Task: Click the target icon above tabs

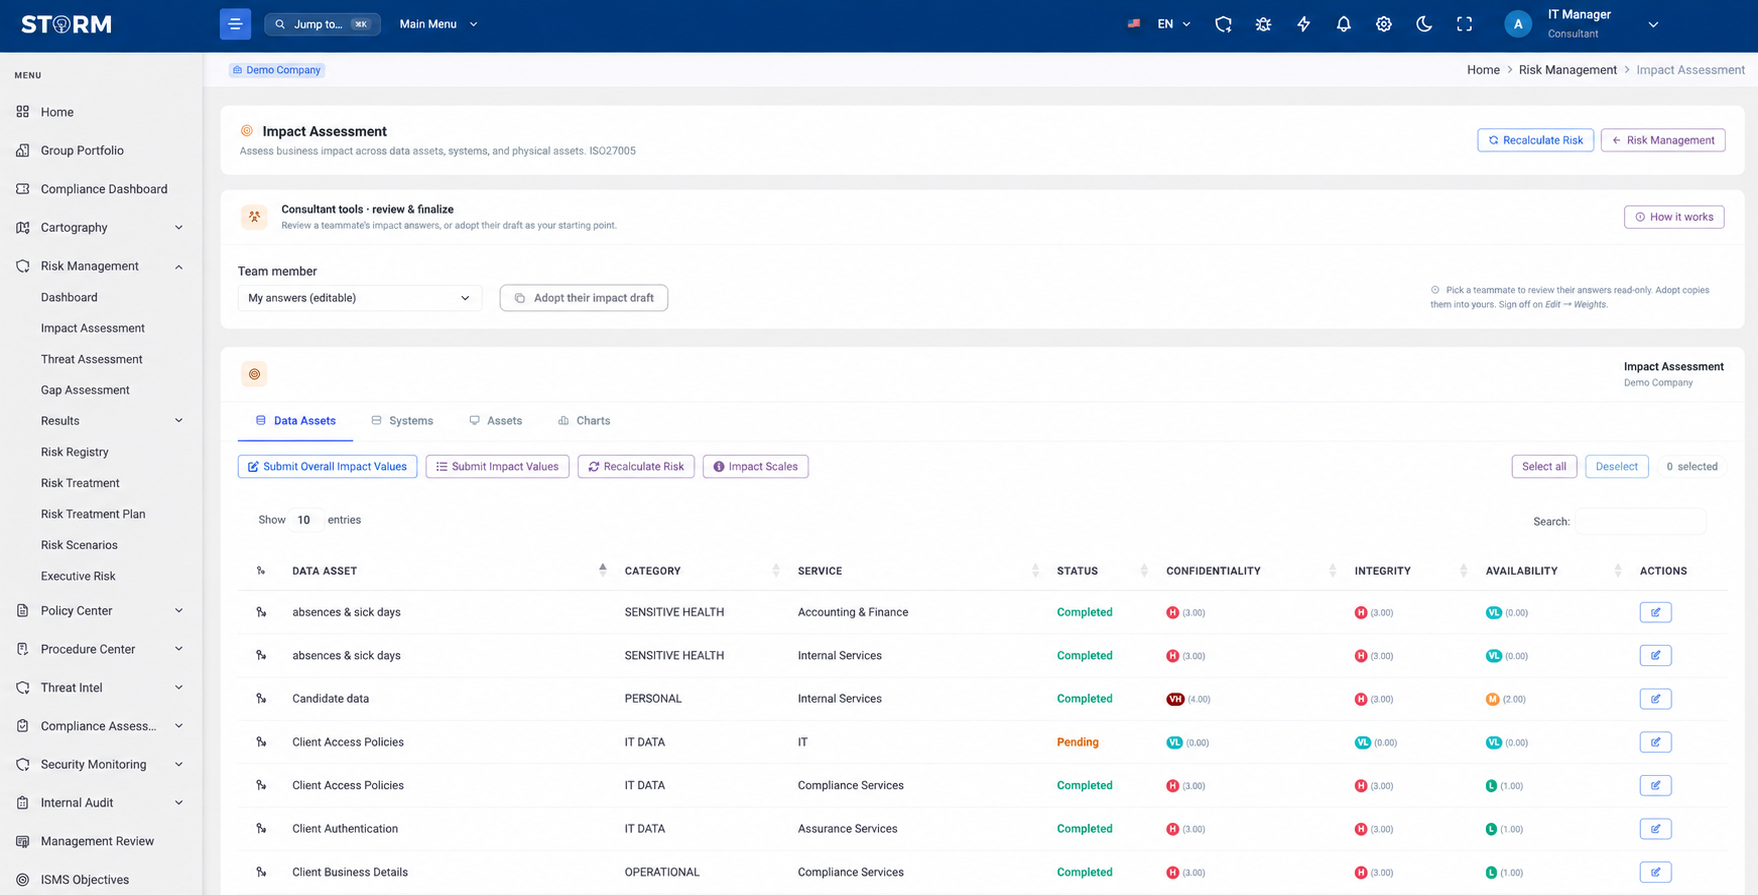Action: tap(254, 374)
